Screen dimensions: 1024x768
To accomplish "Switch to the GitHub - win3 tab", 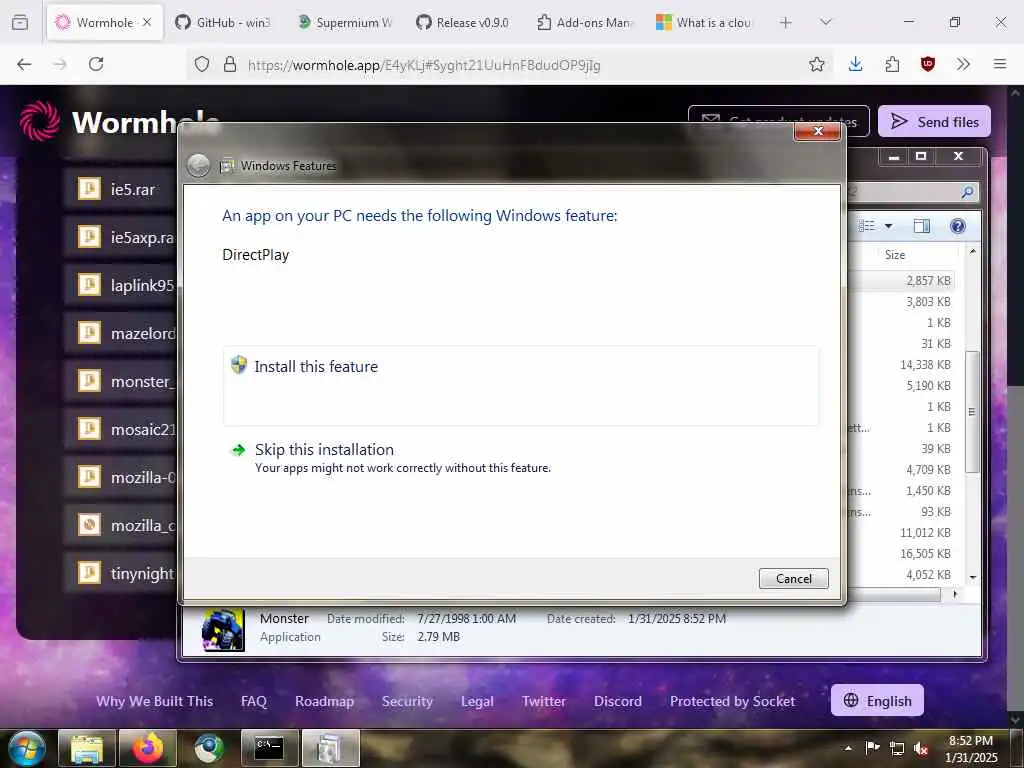I will (224, 22).
